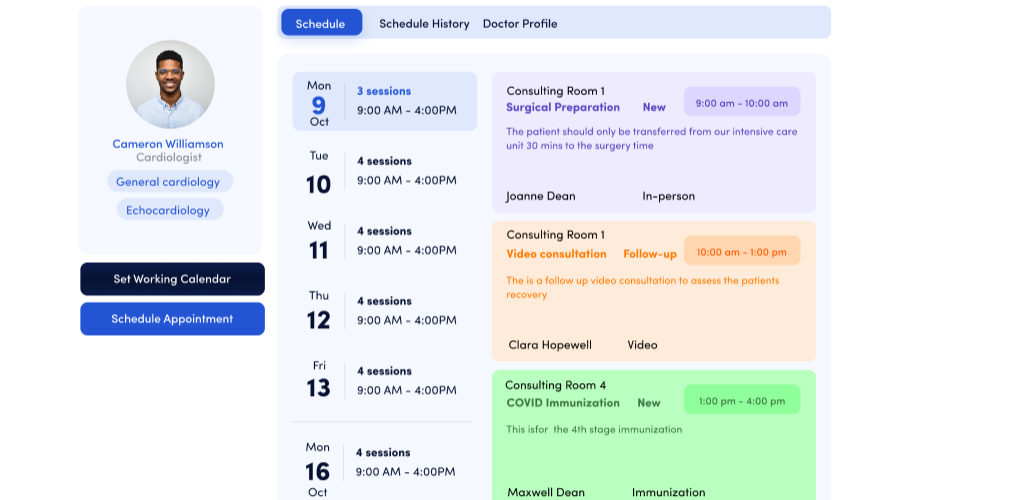The height and width of the screenshot is (500, 1024).
Task: Click the New label on COVID Immunization
Action: click(649, 403)
